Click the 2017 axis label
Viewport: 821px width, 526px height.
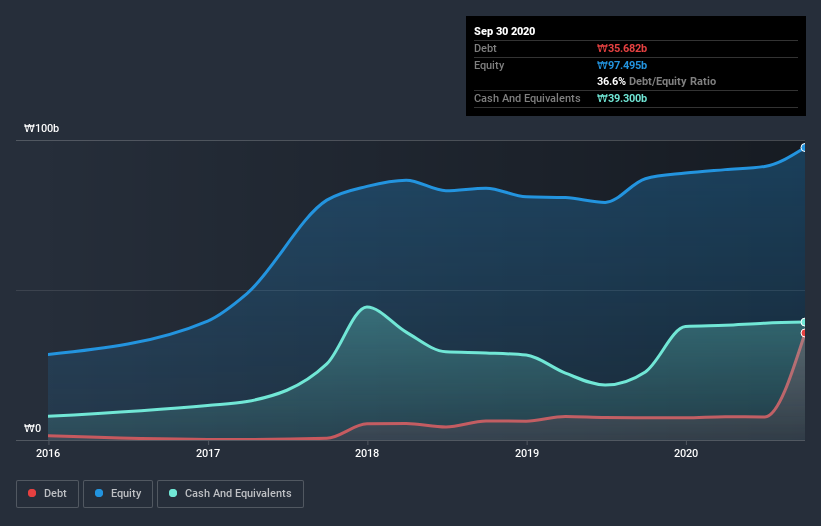[x=208, y=453]
